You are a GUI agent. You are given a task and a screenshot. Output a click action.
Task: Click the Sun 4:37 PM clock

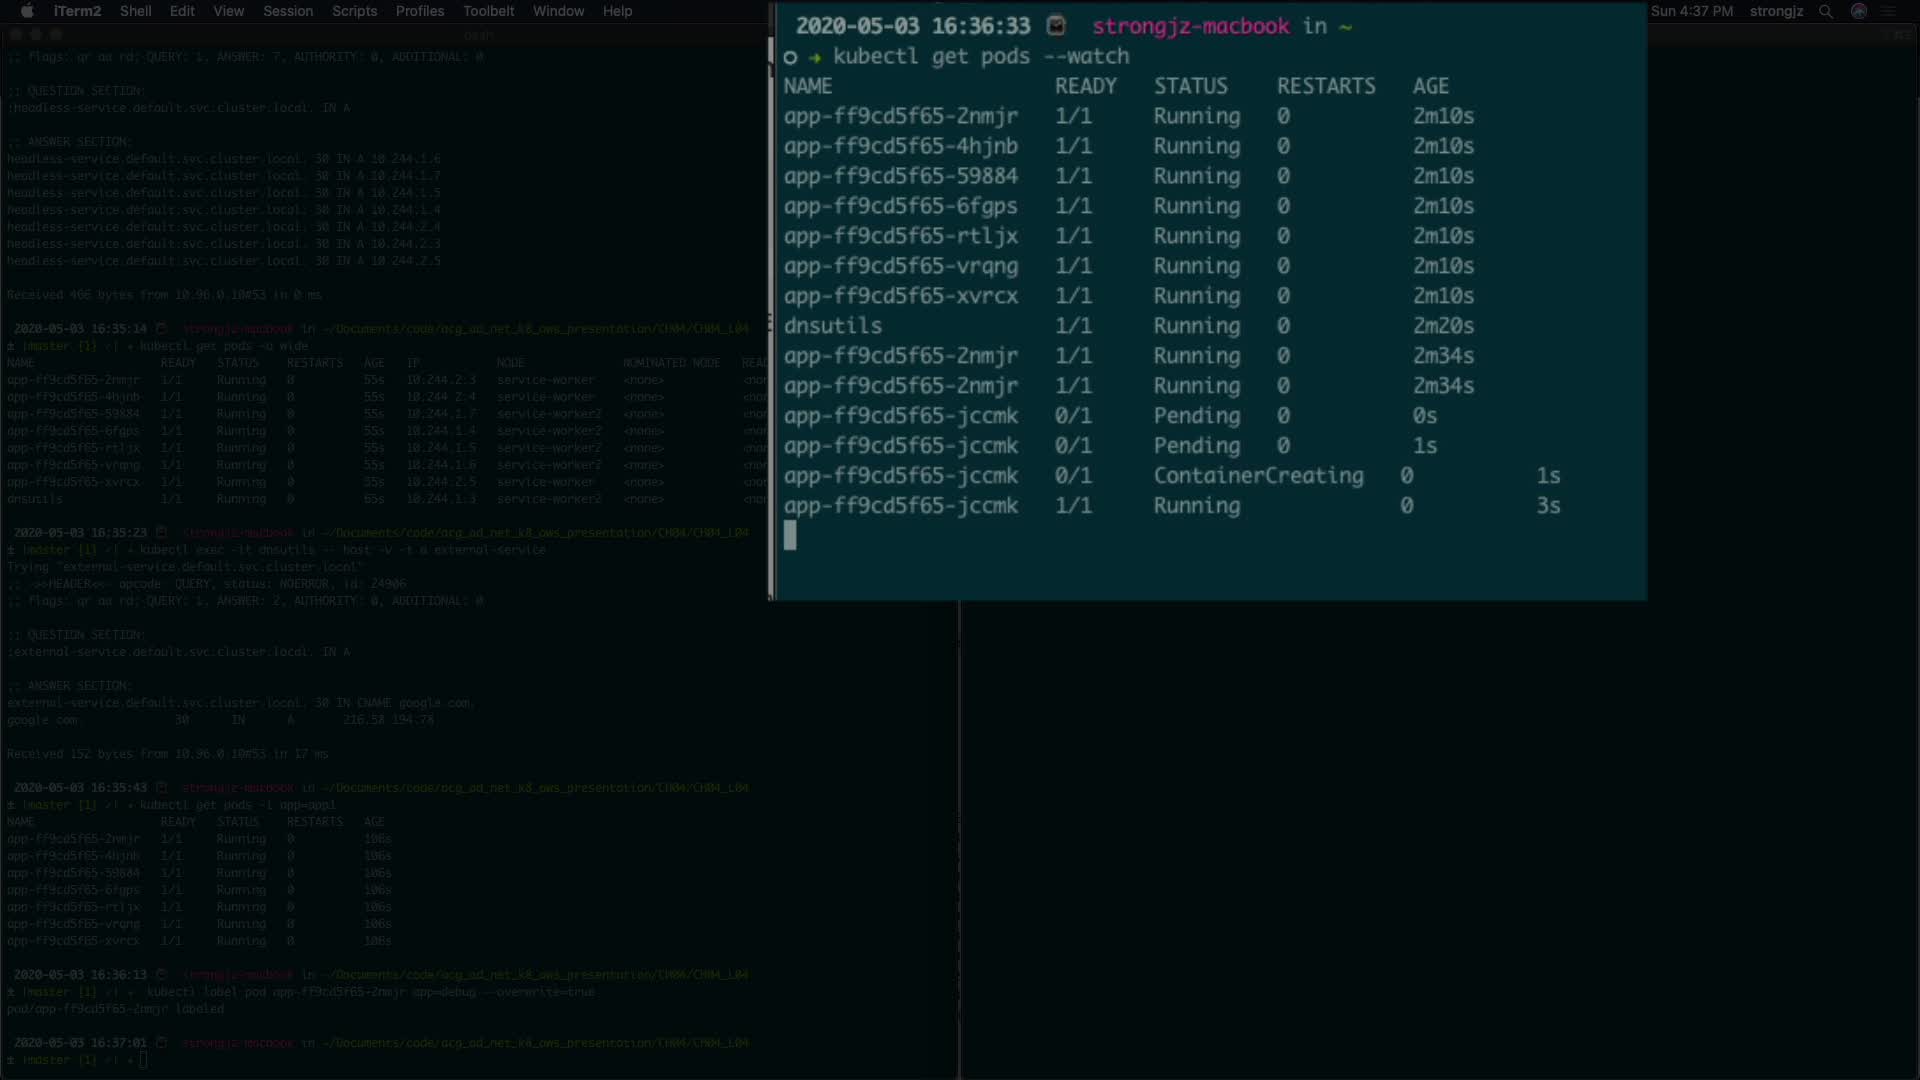click(x=1692, y=11)
